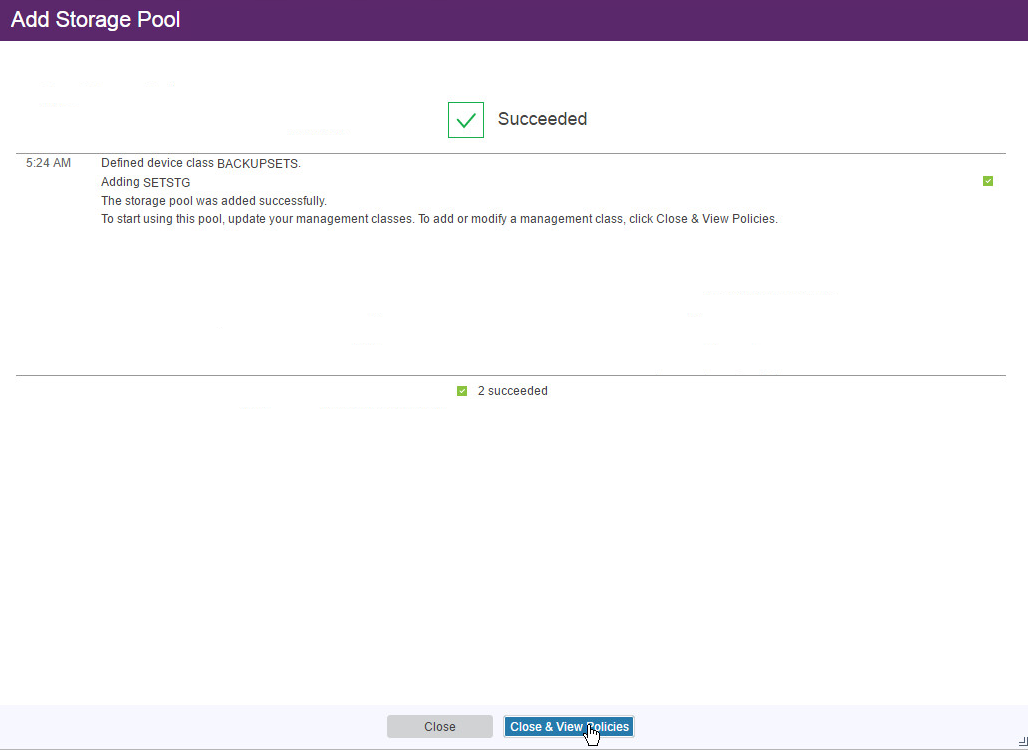The height and width of the screenshot is (750, 1028).
Task: Click 'The storage pool was added successfully' message
Action: click(x=214, y=200)
